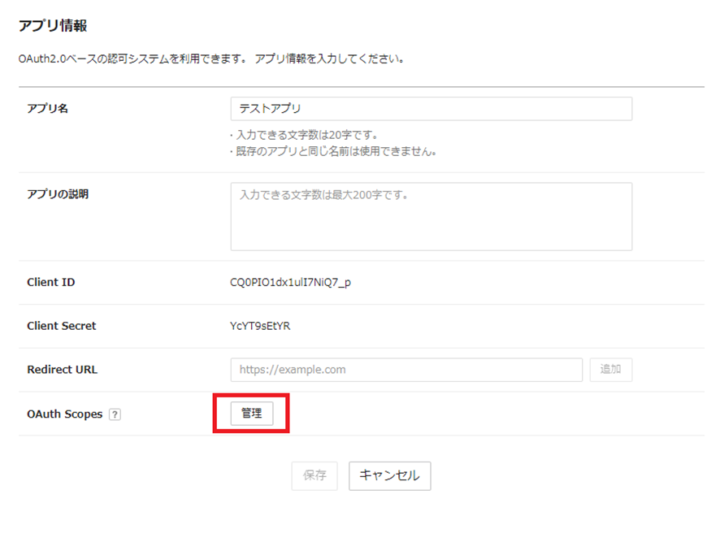720x542 pixels.
Task: Click into the アプリの説明 text area
Action: point(430,216)
